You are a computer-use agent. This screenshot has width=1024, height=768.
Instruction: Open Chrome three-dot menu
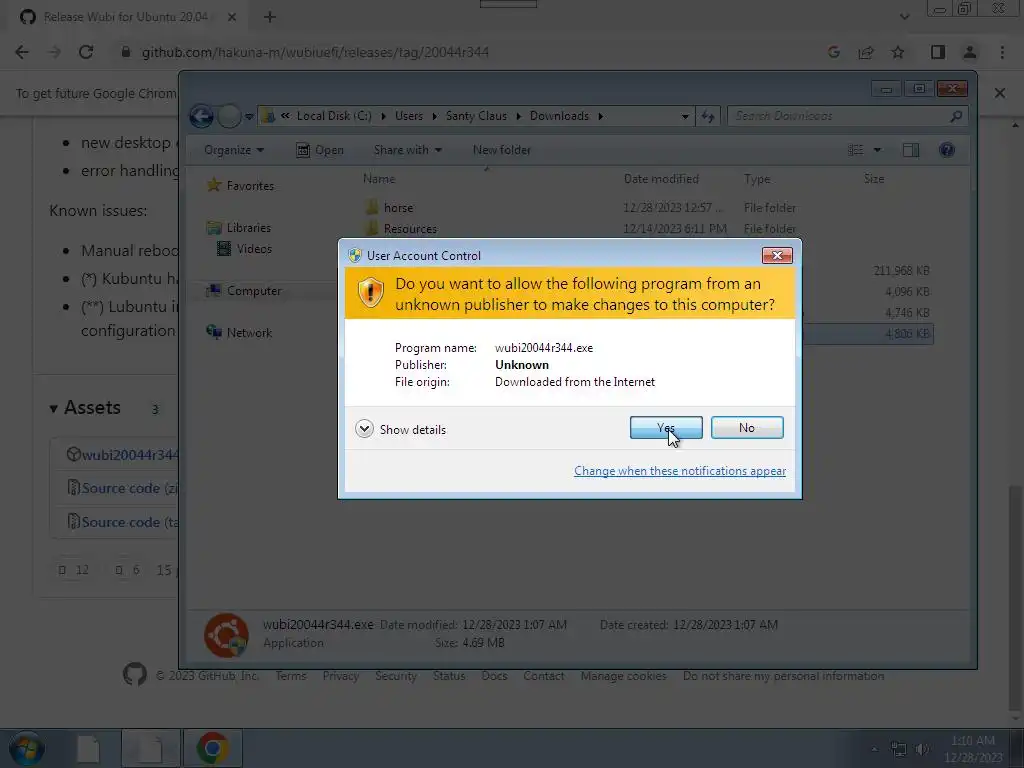pos(1002,52)
